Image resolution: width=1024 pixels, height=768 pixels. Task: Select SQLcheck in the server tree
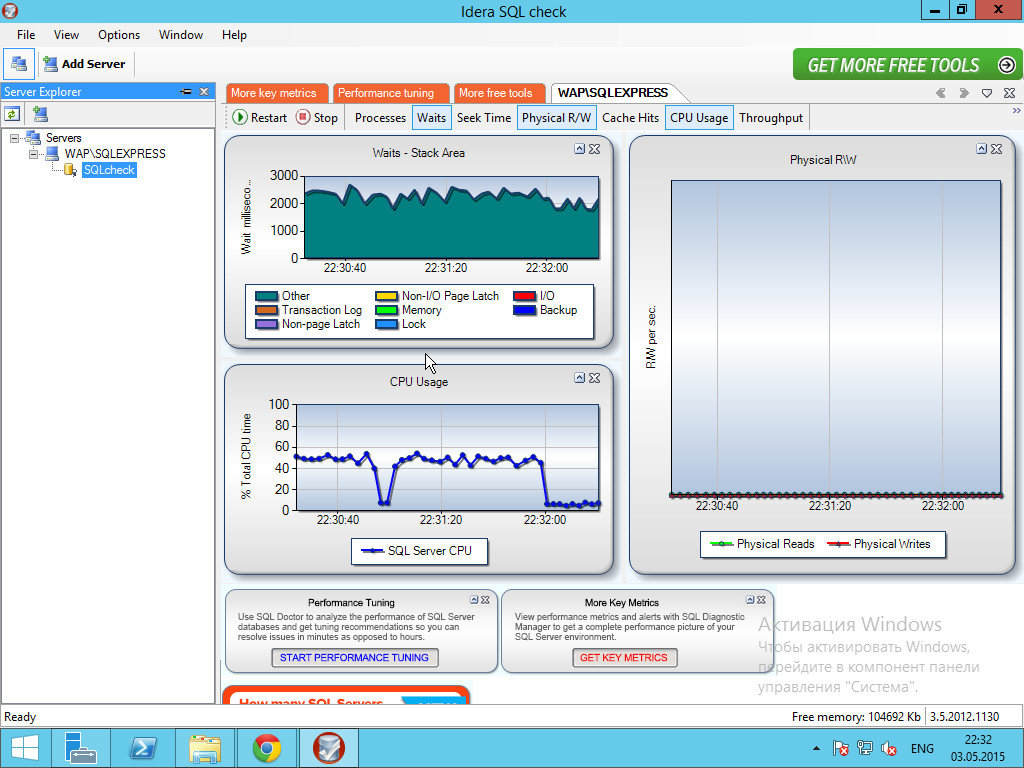point(108,170)
